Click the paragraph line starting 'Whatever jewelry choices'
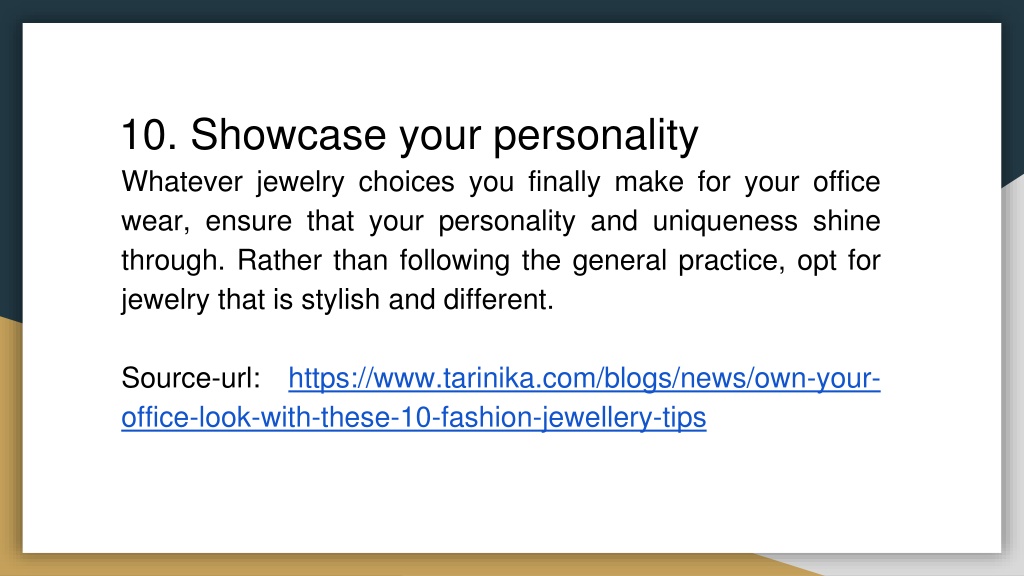 tap(501, 182)
